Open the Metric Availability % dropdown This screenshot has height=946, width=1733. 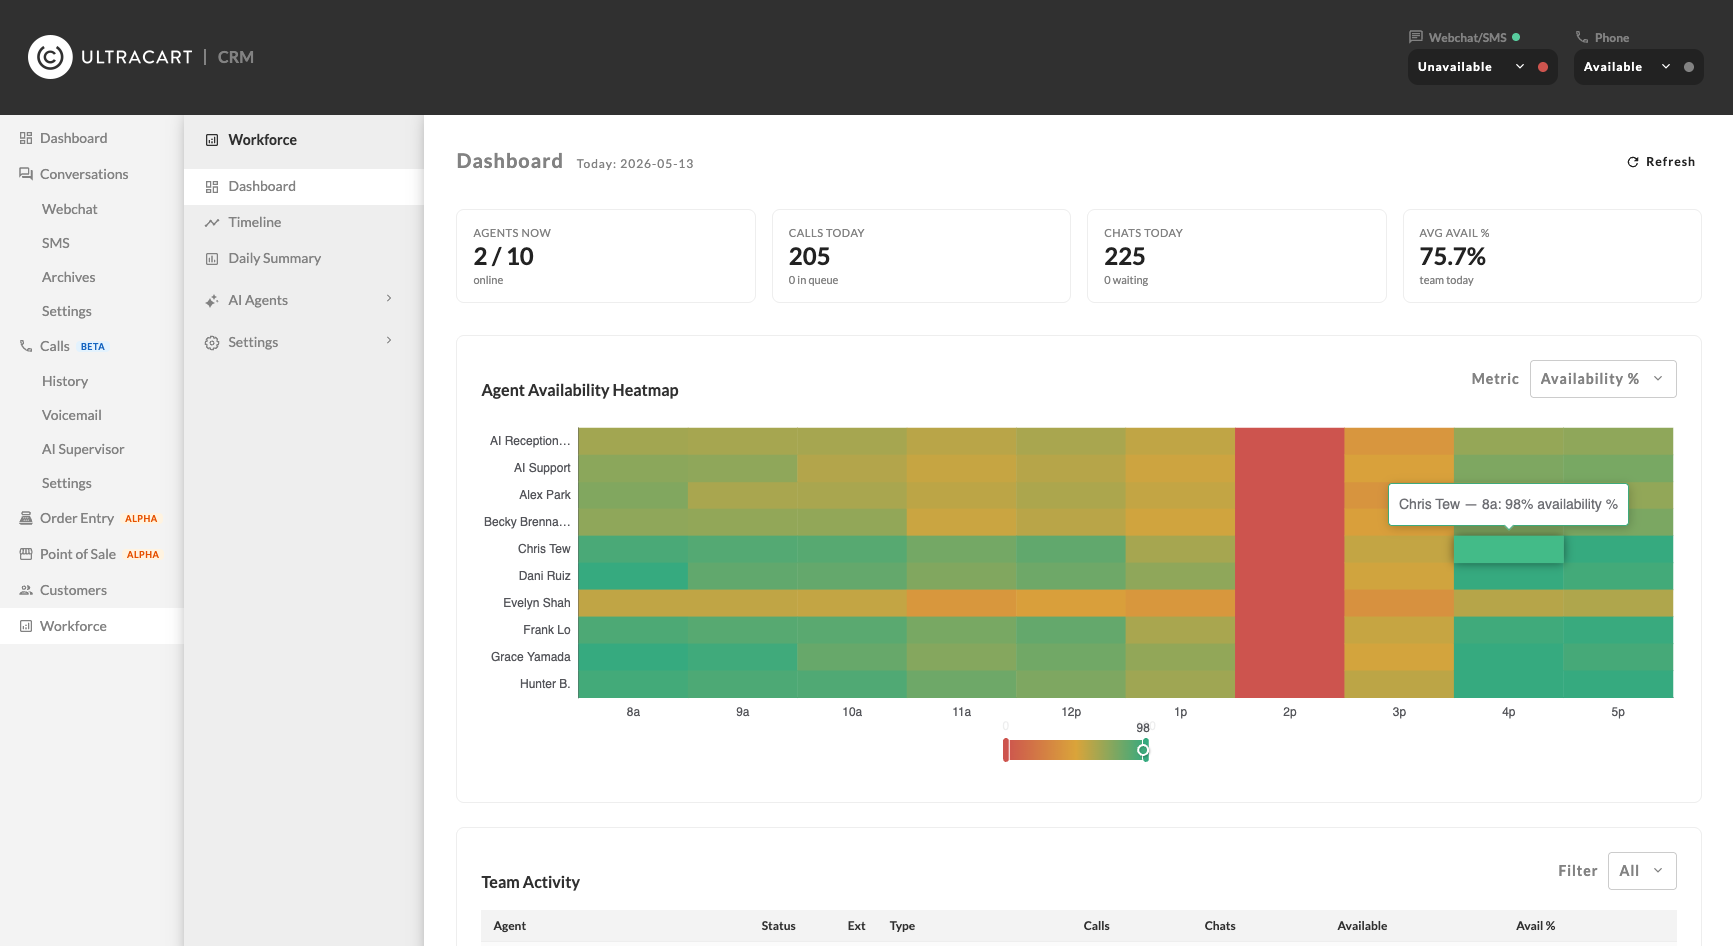[x=1603, y=379]
